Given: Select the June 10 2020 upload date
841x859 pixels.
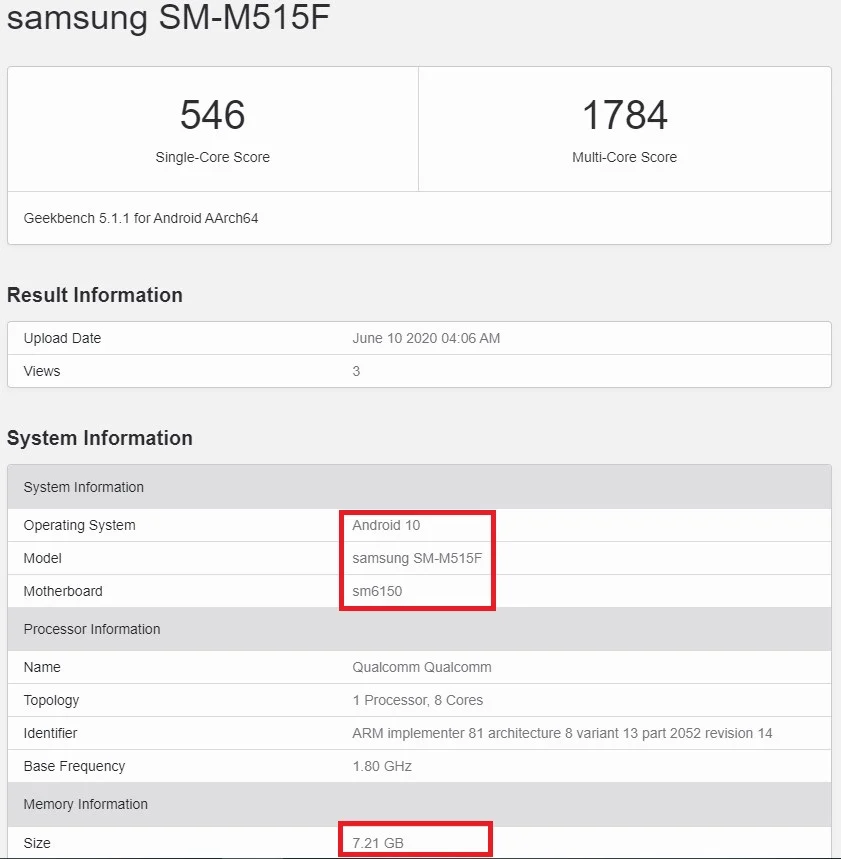Looking at the screenshot, I should [x=426, y=338].
